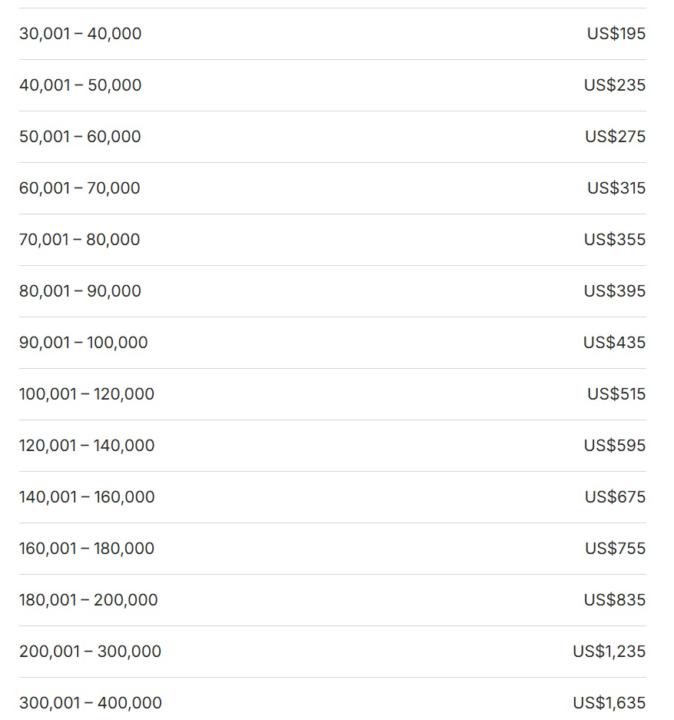Click the 40,001 – 50,000 range label
Viewport: 674px width, 720px height.
click(80, 85)
